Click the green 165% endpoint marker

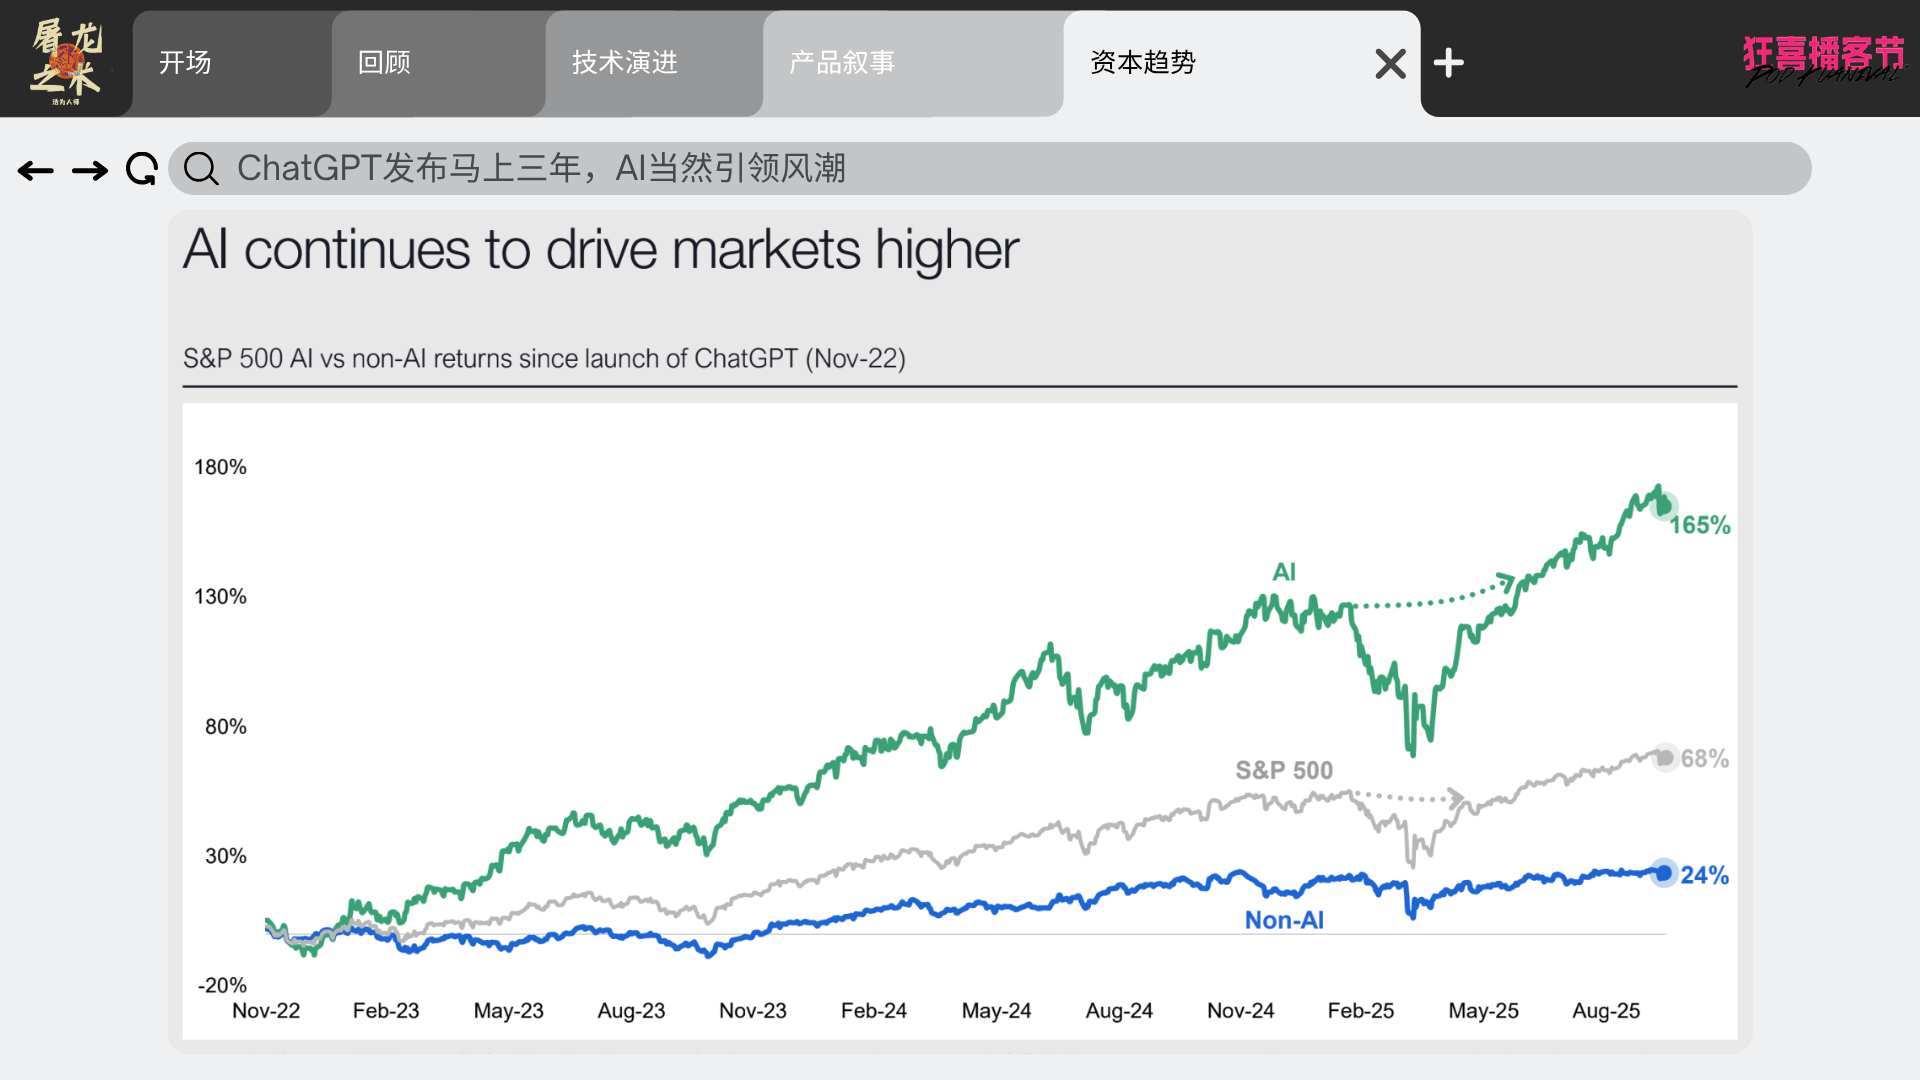pyautogui.click(x=1663, y=506)
